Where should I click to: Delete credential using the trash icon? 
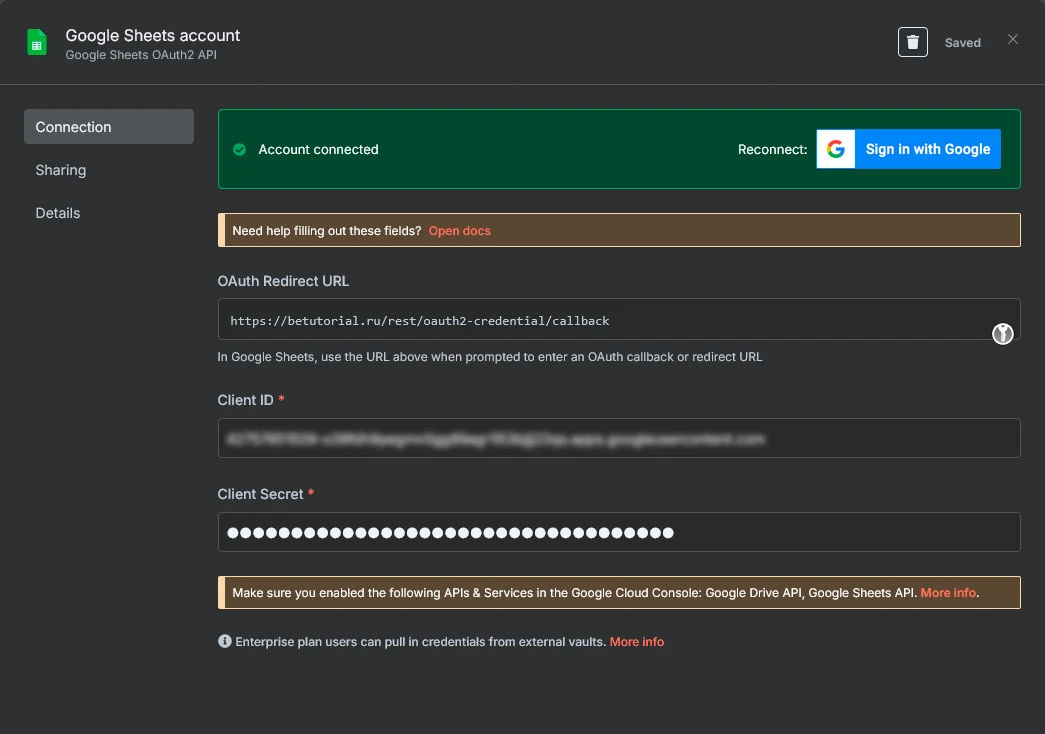click(x=912, y=42)
